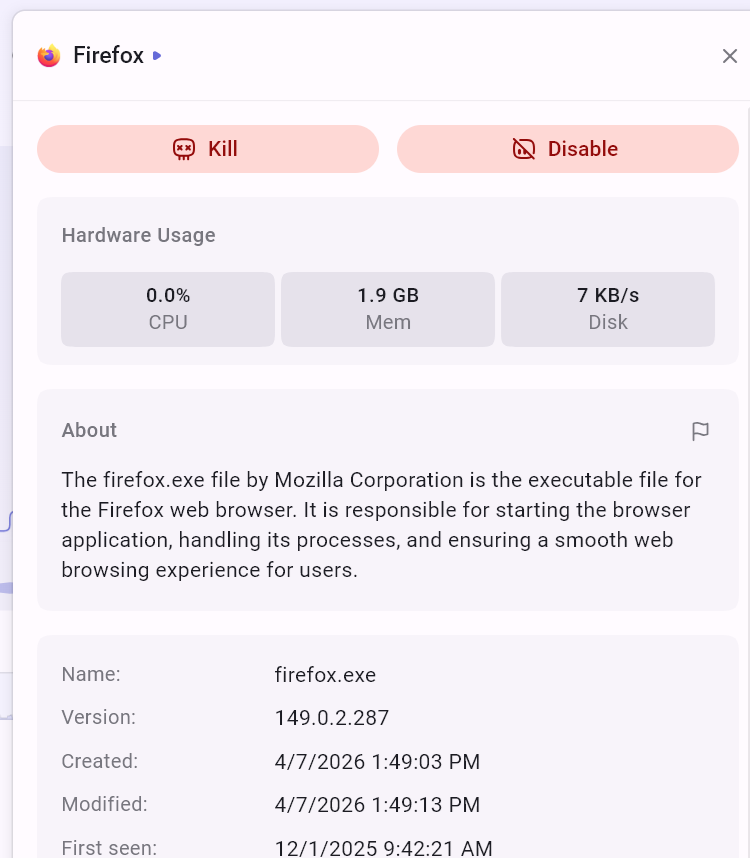
Task: Click the Hardware Usage heading
Action: pyautogui.click(x=138, y=235)
